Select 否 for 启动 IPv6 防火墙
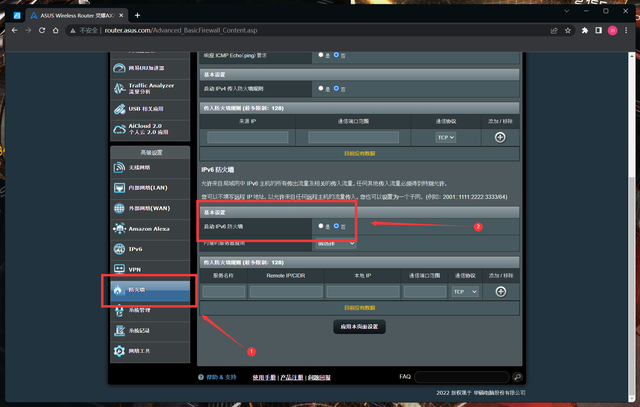This screenshot has width=640, height=407. 336,227
